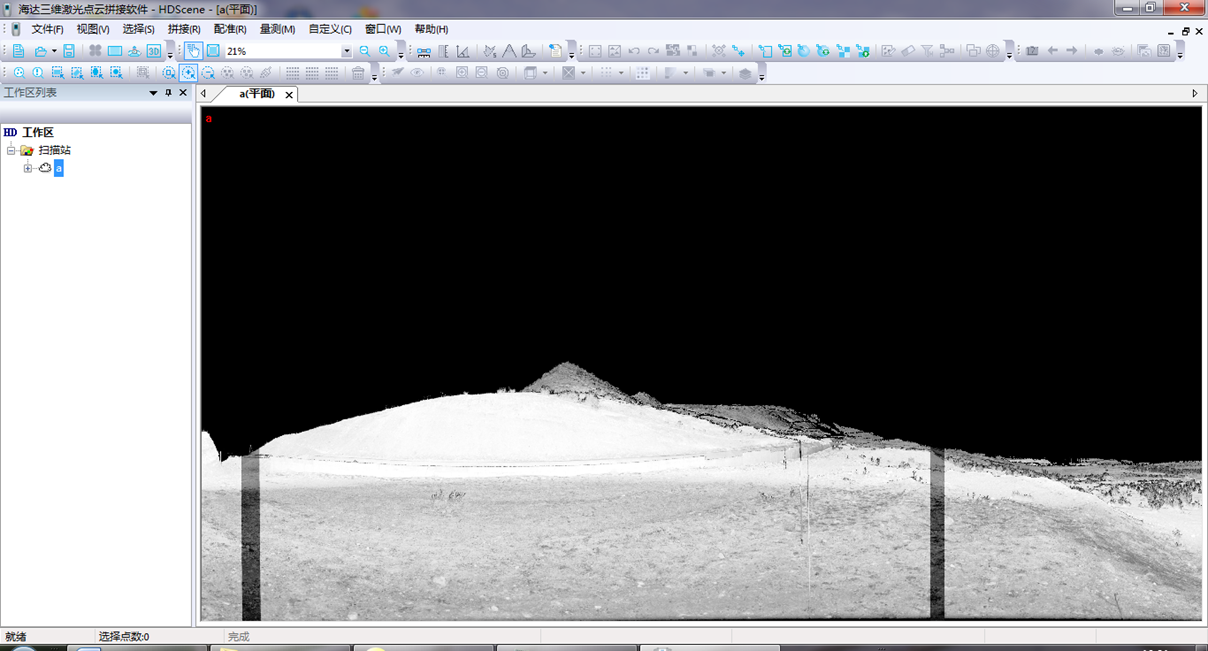Open the zoom percentage dropdown
This screenshot has height=651, width=1208.
[x=347, y=51]
